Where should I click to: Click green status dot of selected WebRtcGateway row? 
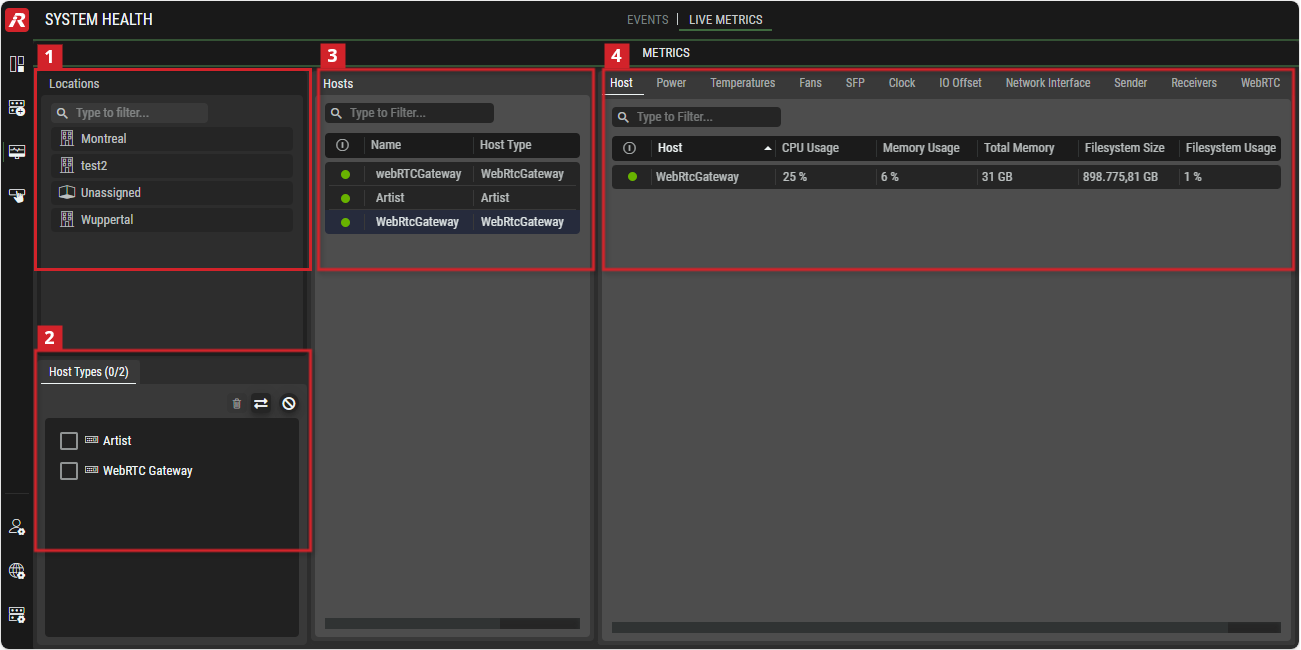click(x=345, y=222)
